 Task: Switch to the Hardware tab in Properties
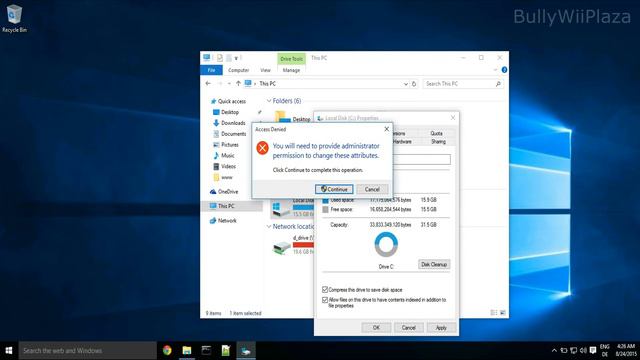[x=402, y=142]
